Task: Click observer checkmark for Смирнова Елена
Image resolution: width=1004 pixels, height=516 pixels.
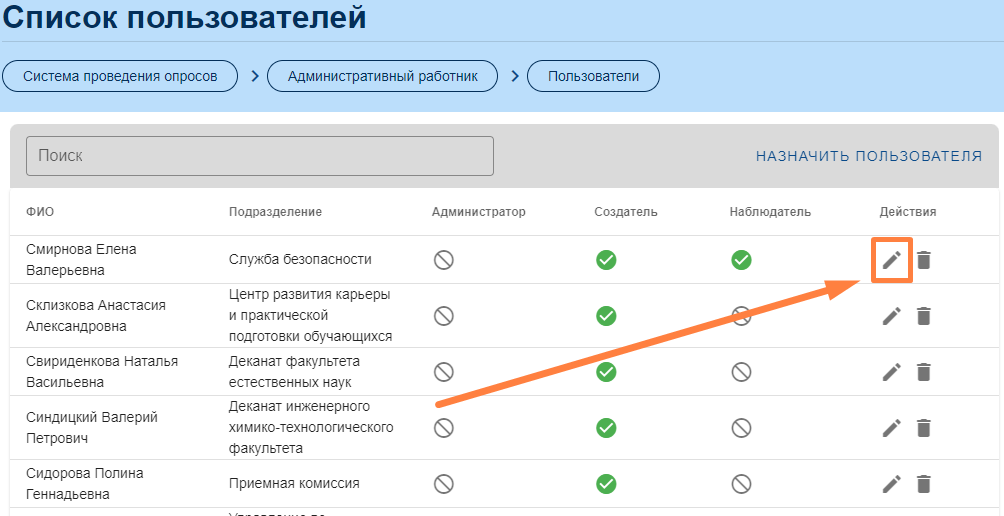Action: click(741, 260)
